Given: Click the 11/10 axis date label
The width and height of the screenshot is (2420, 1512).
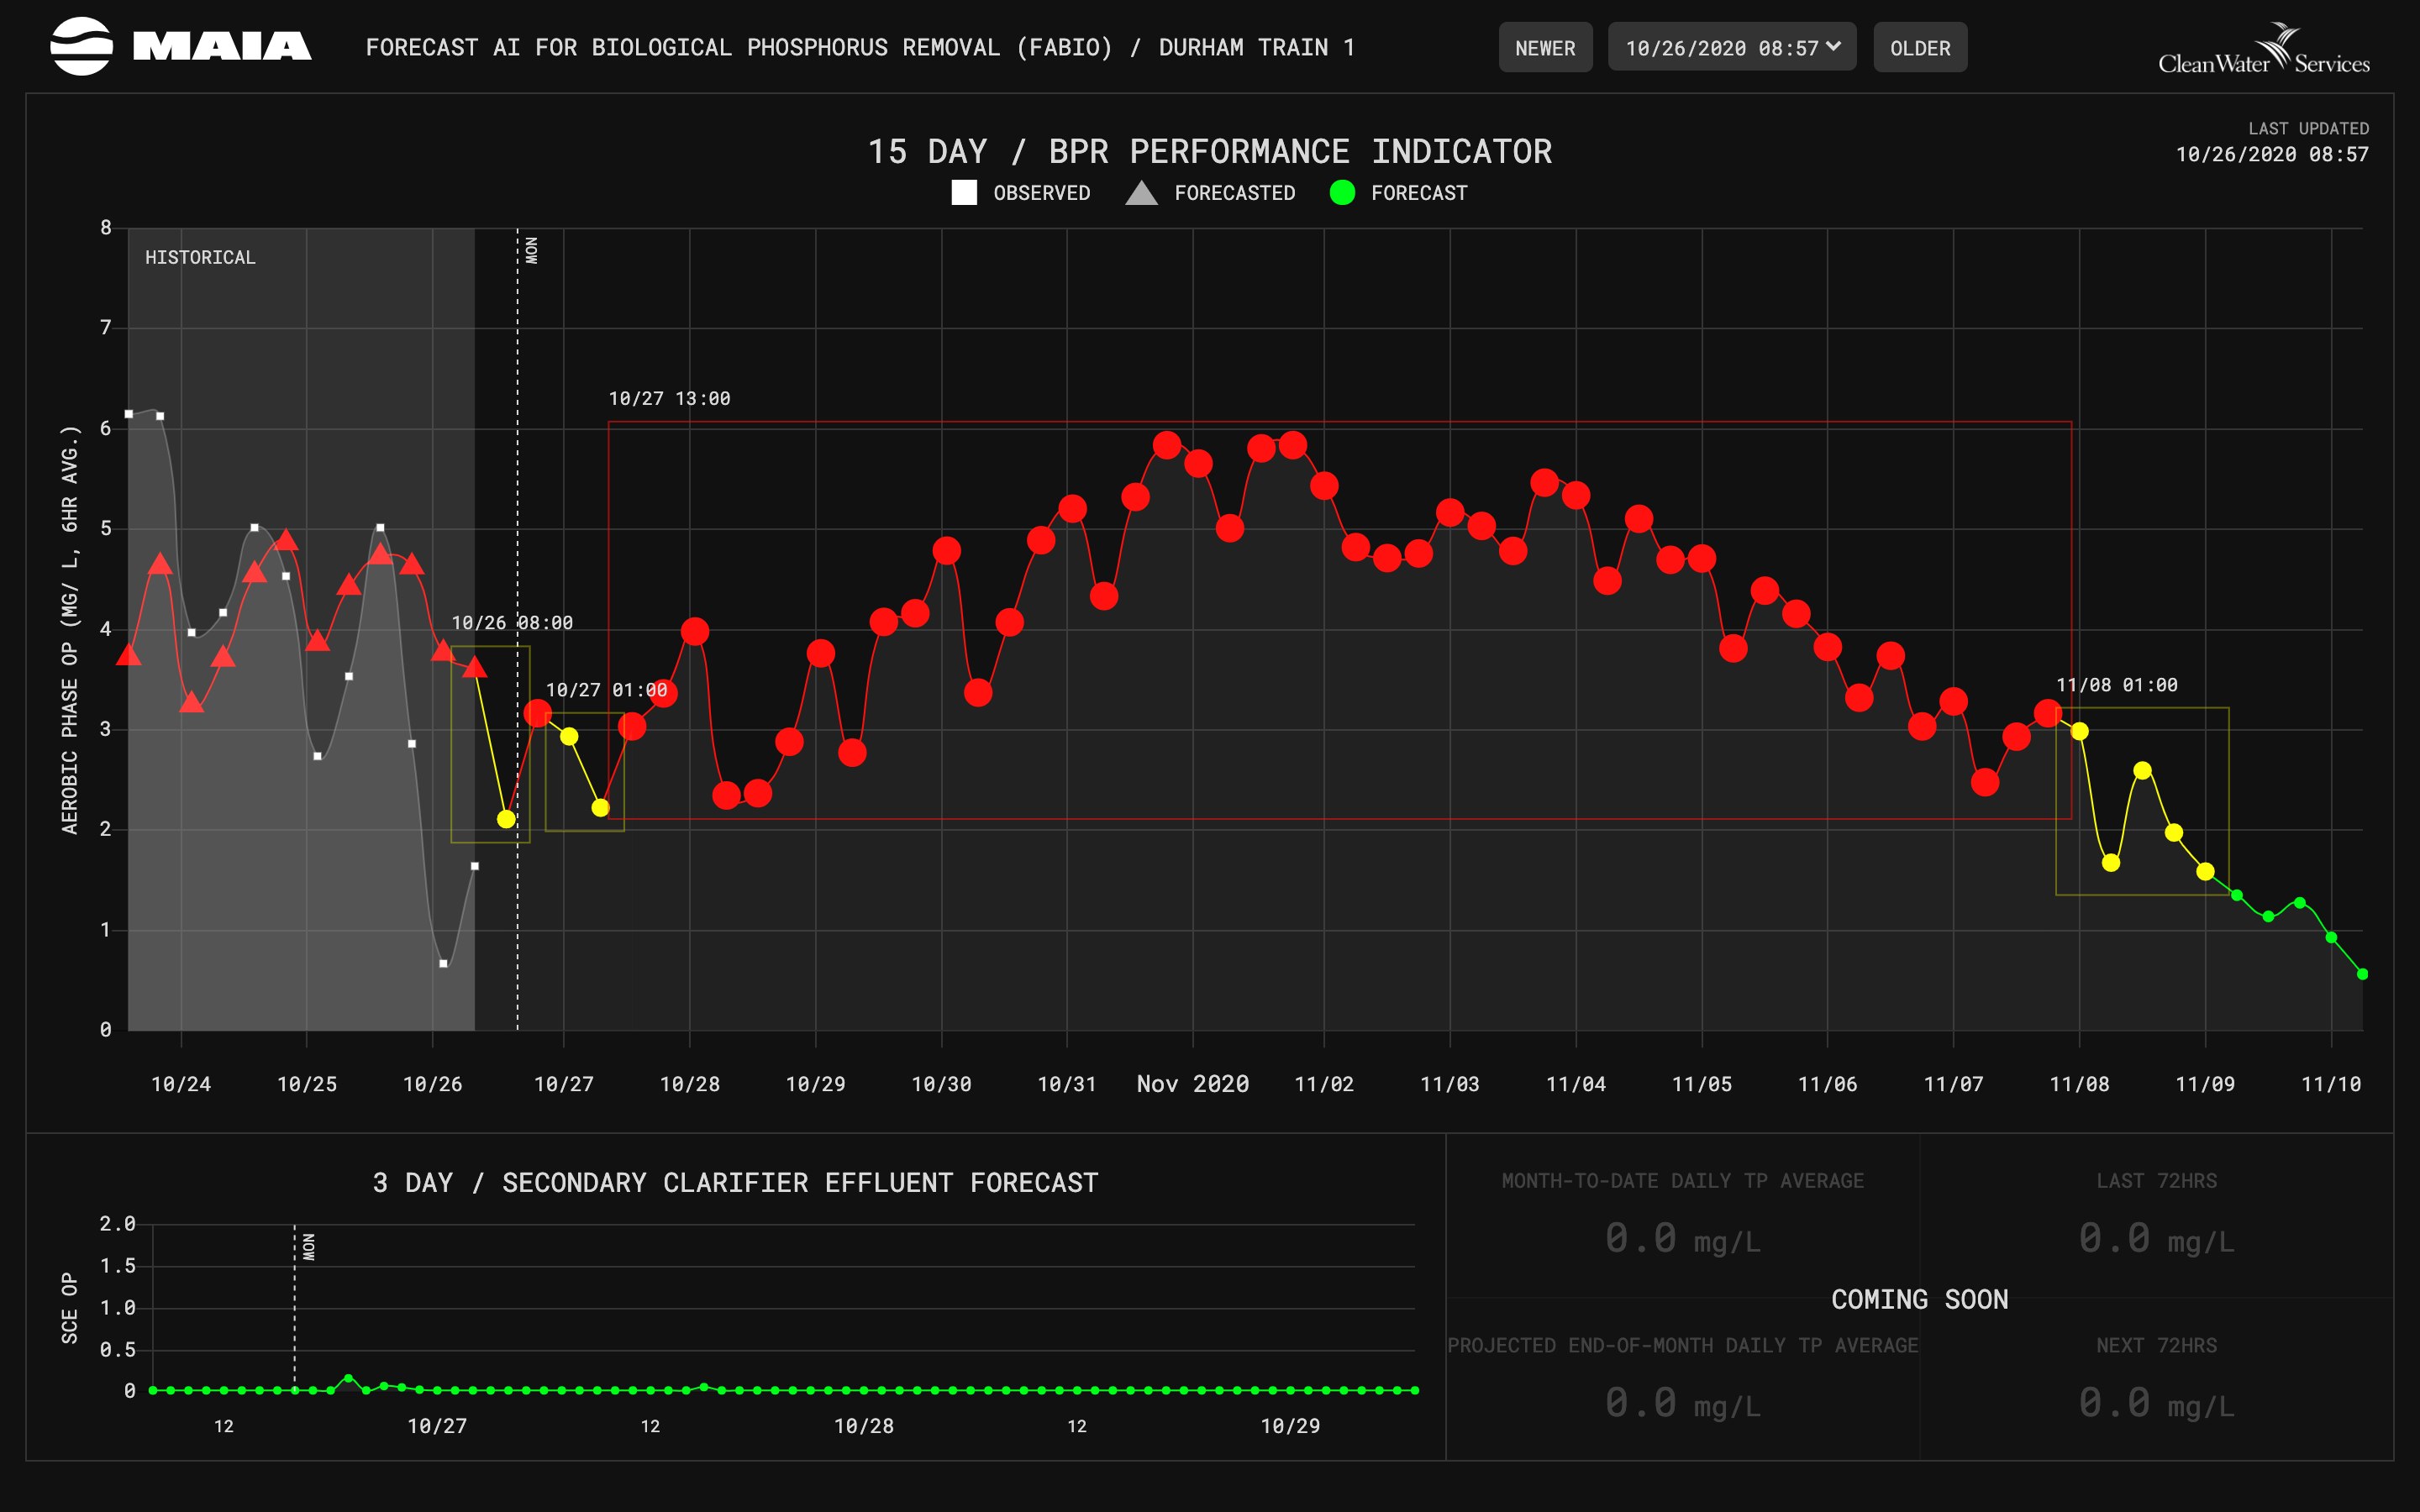Looking at the screenshot, I should (x=2330, y=1084).
